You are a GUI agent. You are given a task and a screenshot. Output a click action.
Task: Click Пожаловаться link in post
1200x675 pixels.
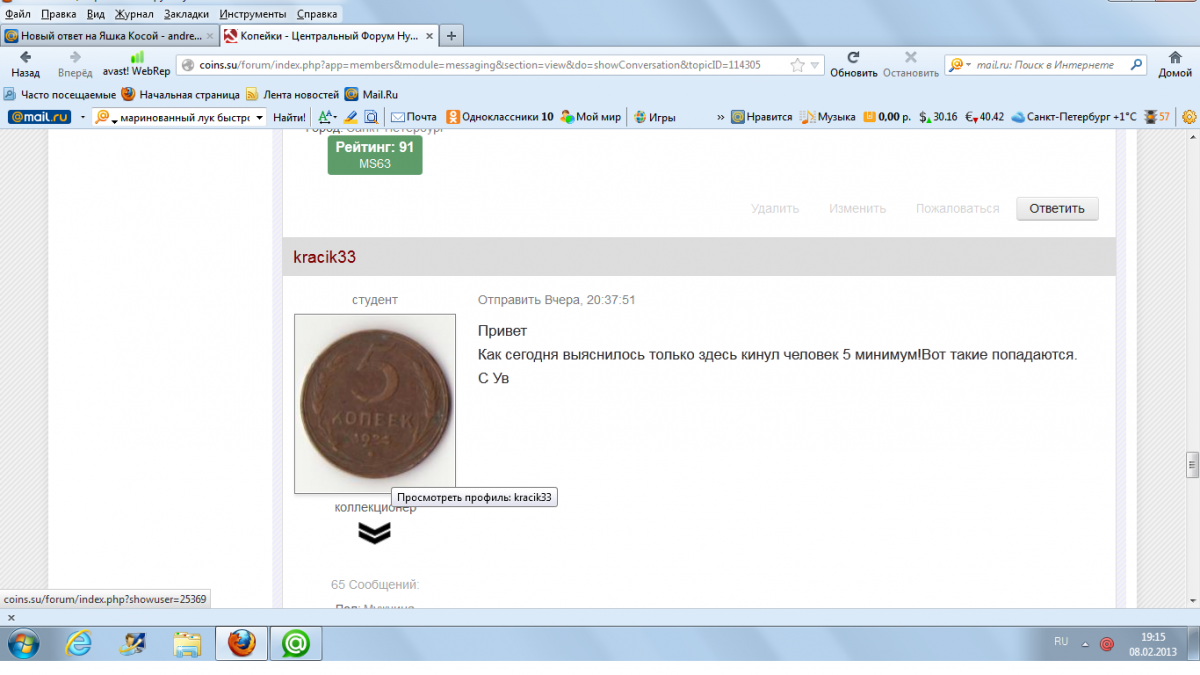pos(957,208)
